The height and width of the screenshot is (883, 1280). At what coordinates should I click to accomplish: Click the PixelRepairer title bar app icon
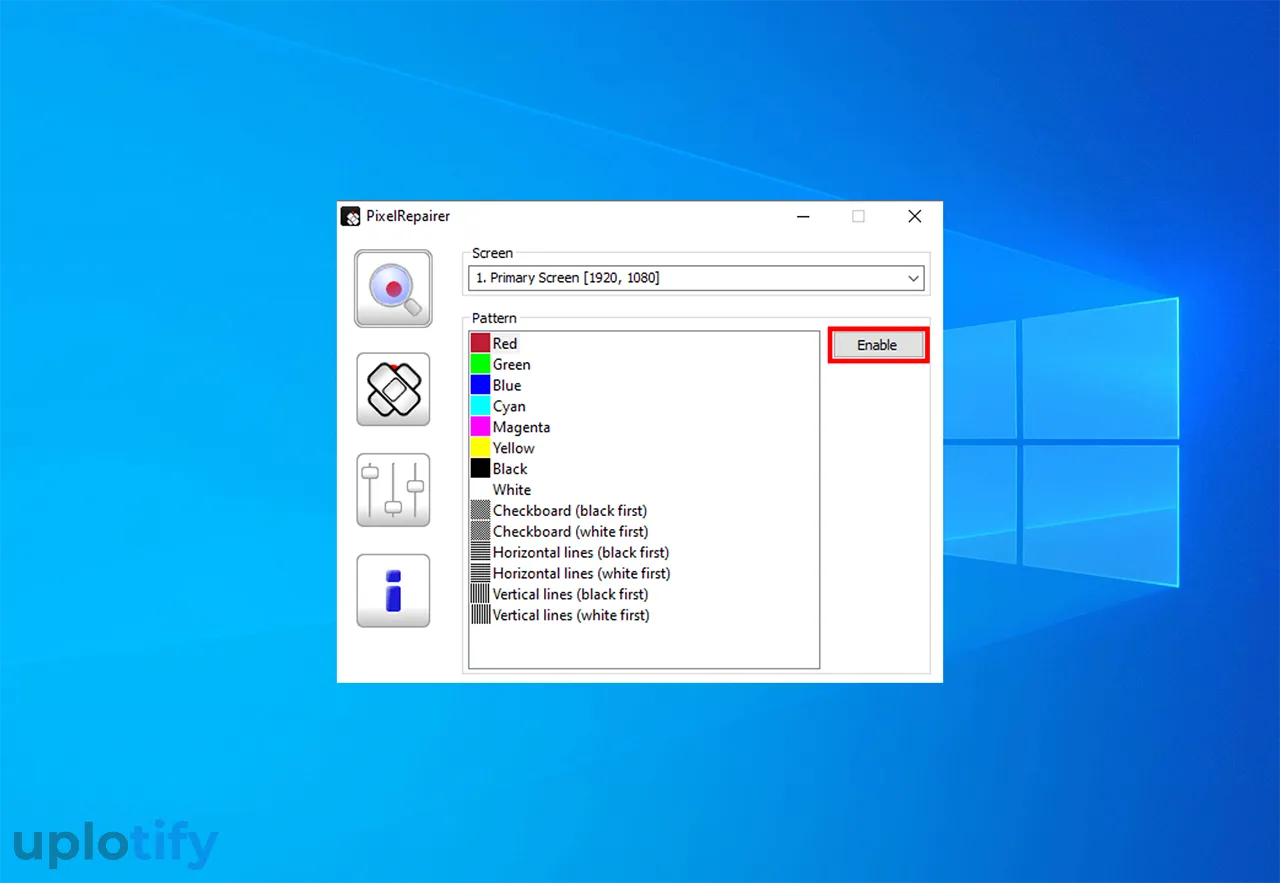350,217
